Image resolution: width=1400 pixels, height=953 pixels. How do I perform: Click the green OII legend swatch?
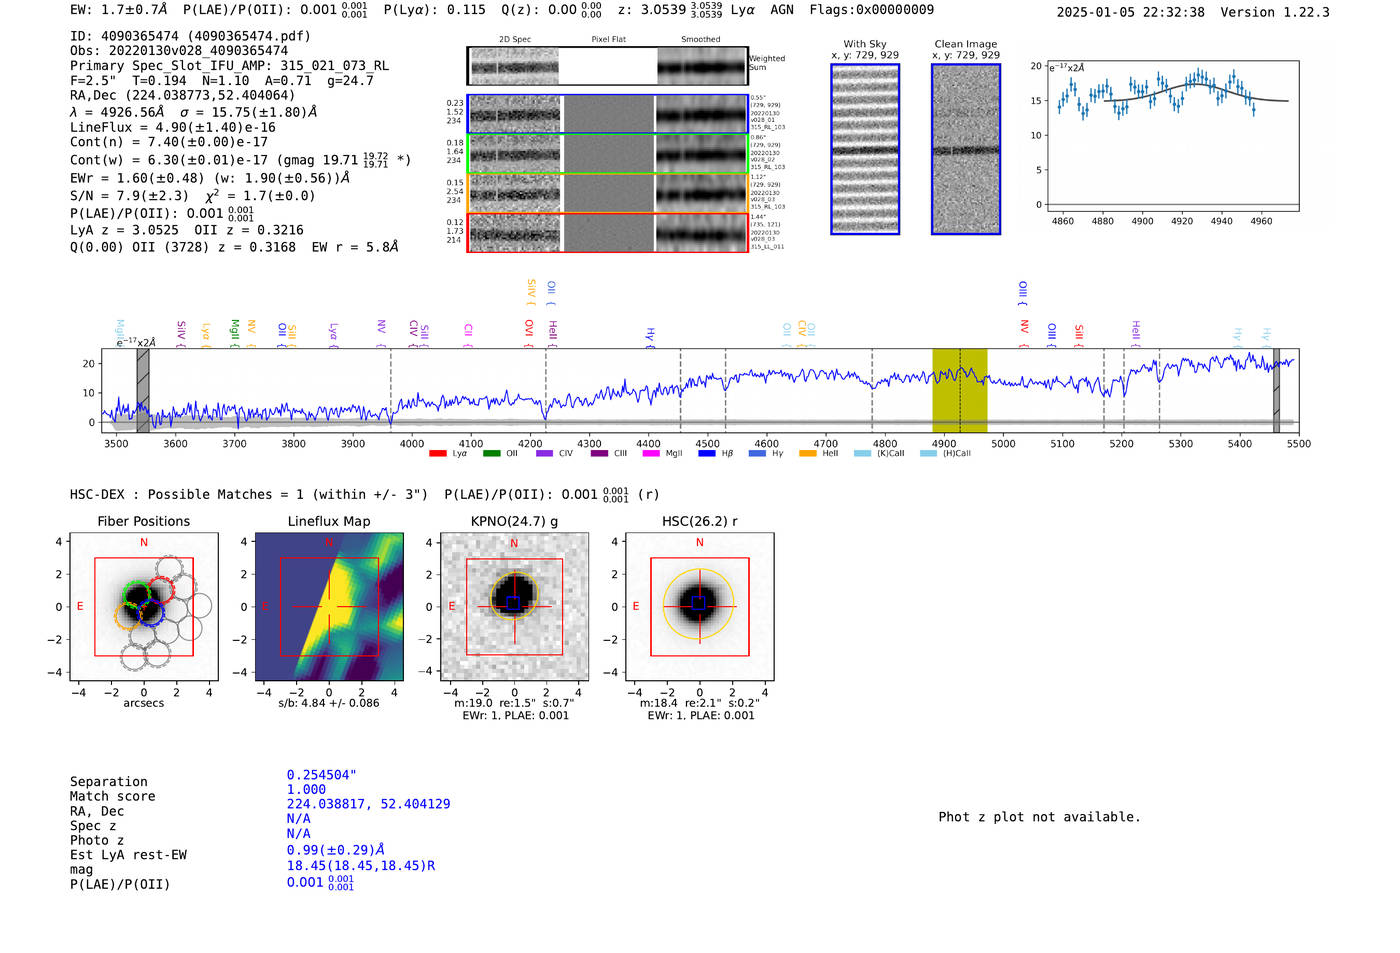tap(491, 454)
